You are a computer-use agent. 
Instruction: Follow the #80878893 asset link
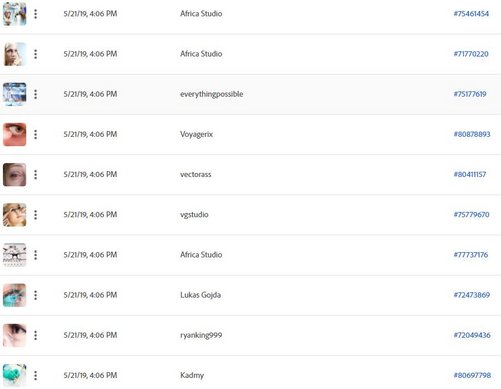472,134
